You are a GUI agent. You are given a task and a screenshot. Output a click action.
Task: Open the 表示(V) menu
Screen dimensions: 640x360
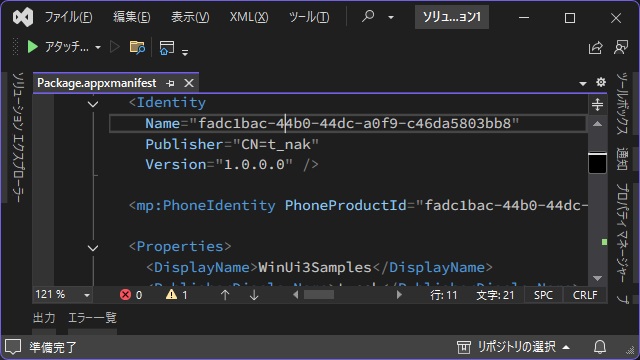coord(190,17)
